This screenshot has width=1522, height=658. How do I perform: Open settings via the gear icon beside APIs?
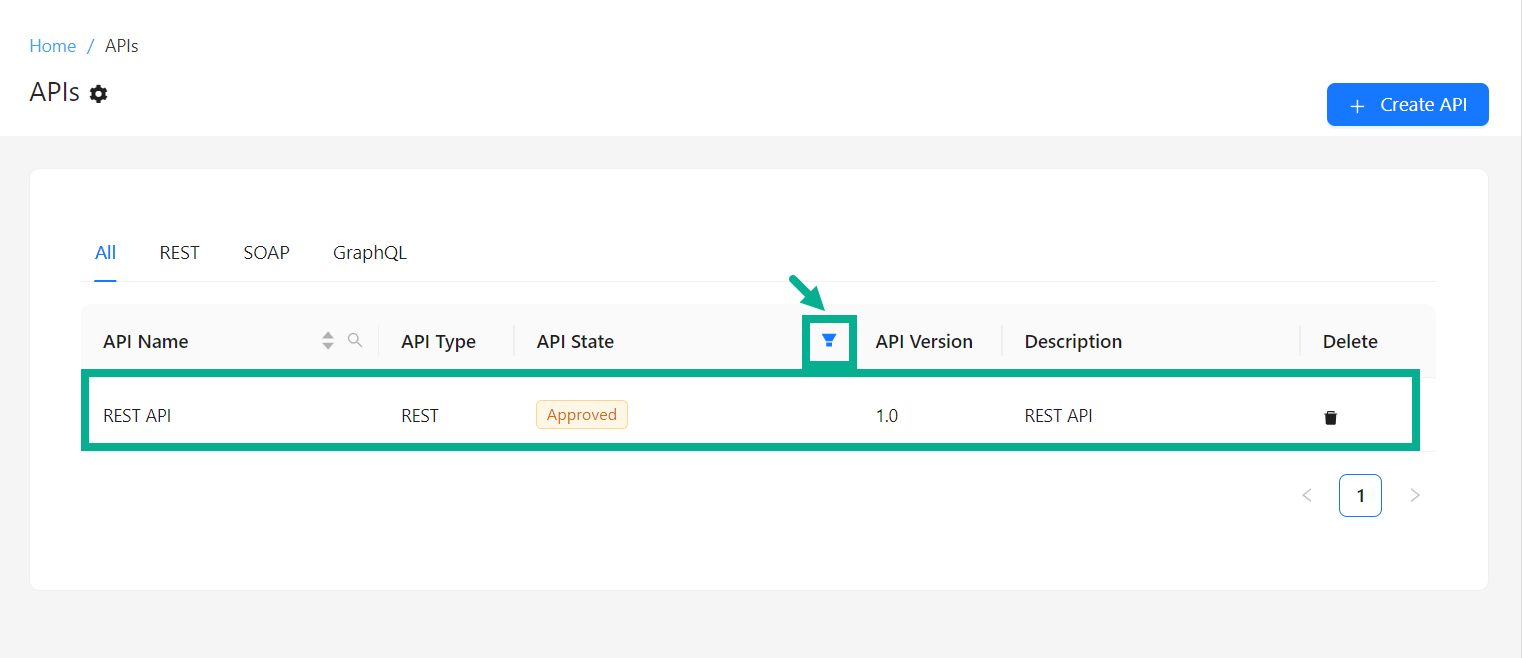99,93
